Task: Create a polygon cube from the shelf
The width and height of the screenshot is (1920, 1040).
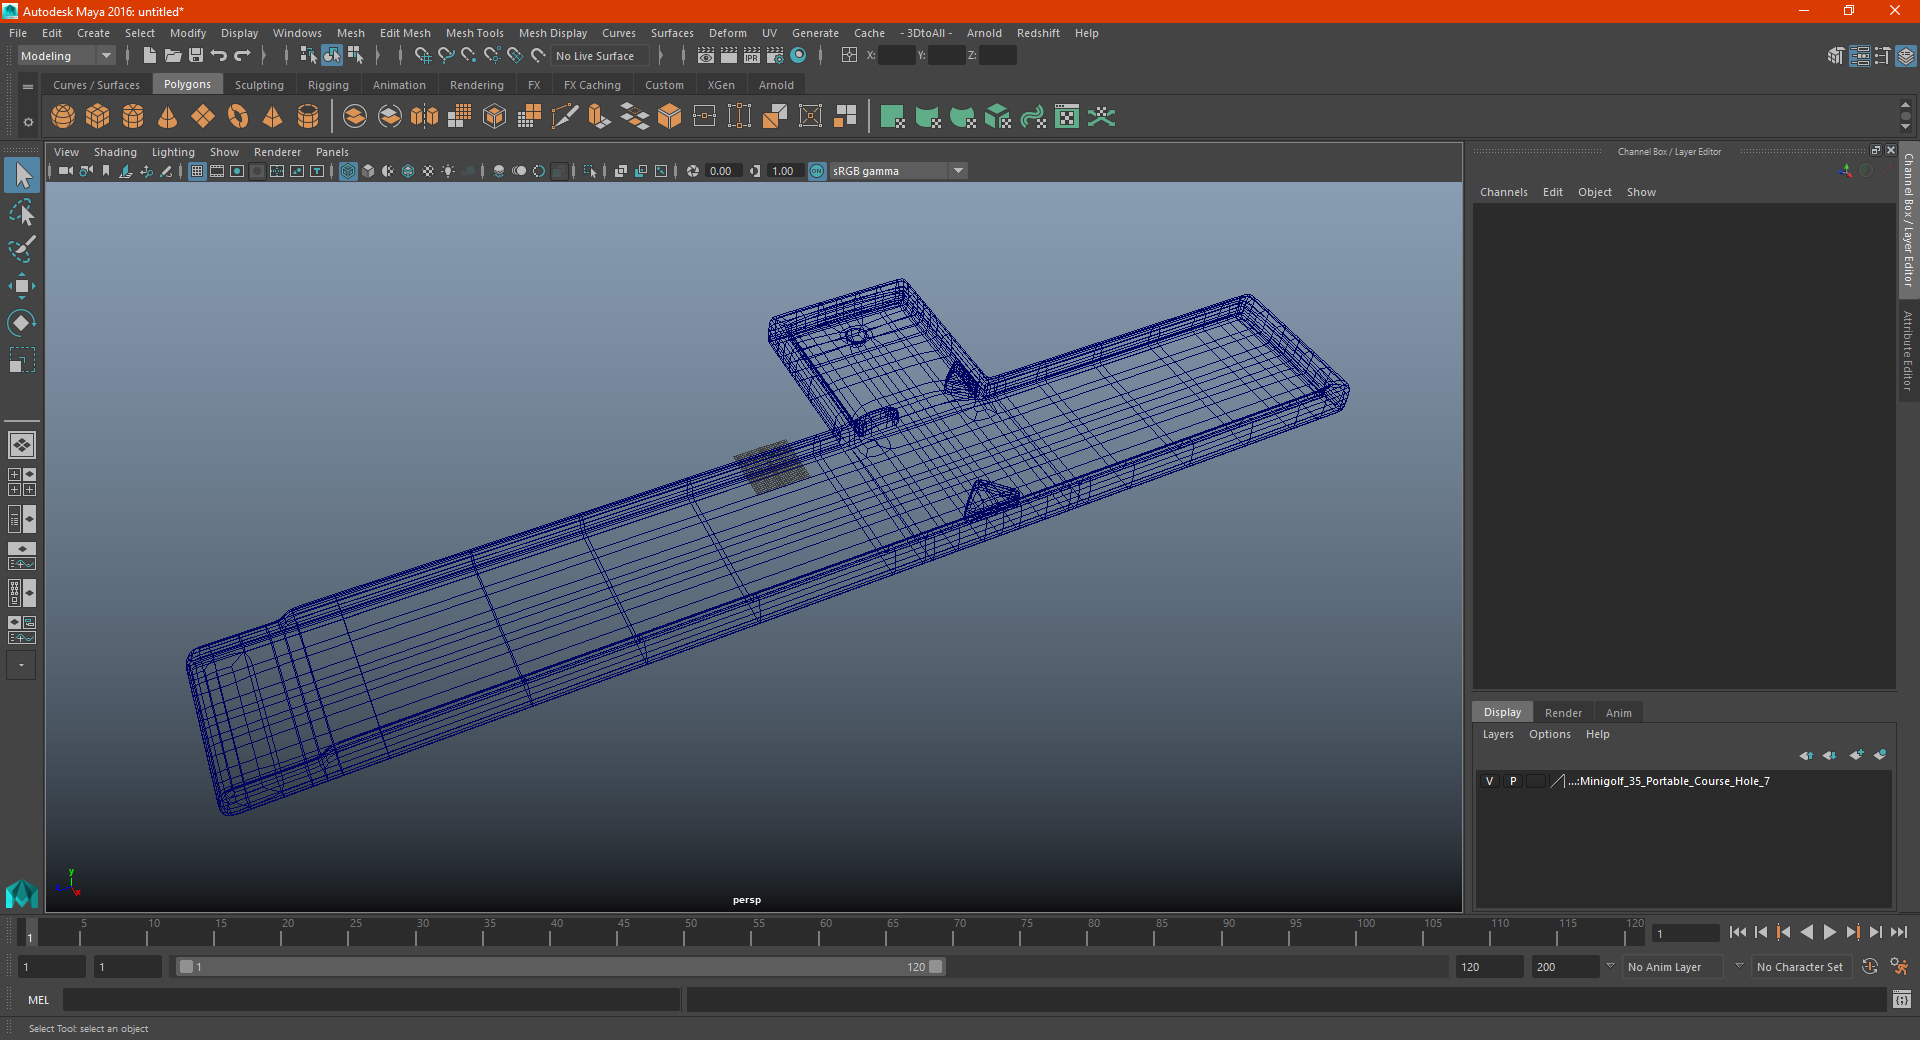Action: pyautogui.click(x=98, y=117)
